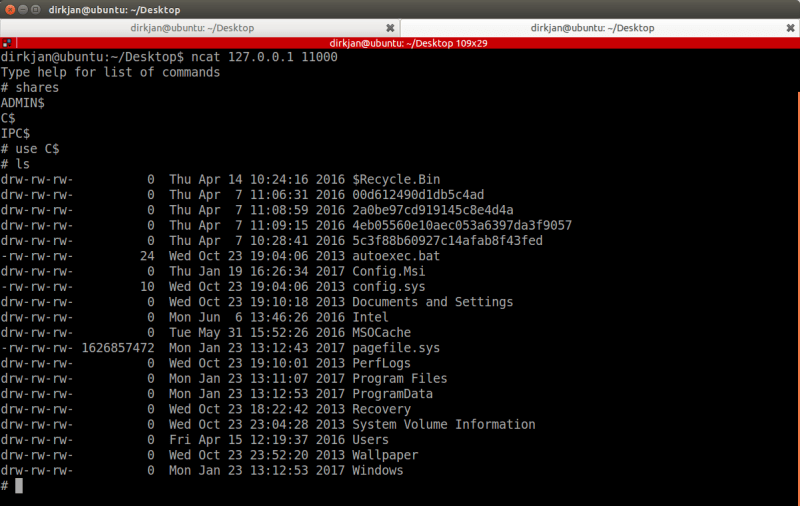Click the MSOCache directory name

click(x=382, y=333)
